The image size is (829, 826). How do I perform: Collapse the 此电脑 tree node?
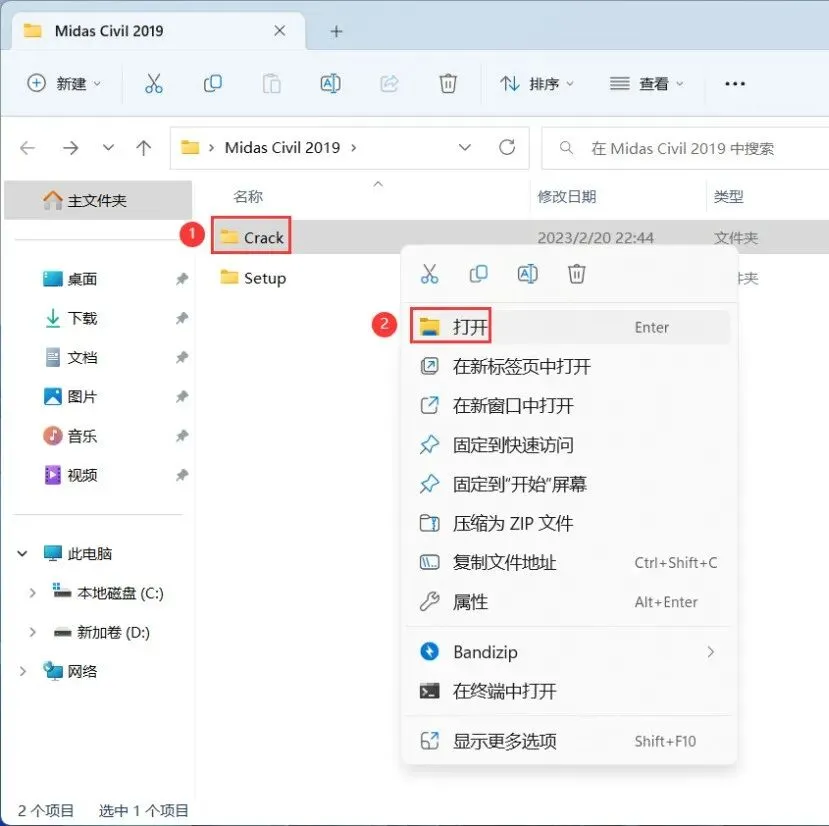(x=23, y=554)
